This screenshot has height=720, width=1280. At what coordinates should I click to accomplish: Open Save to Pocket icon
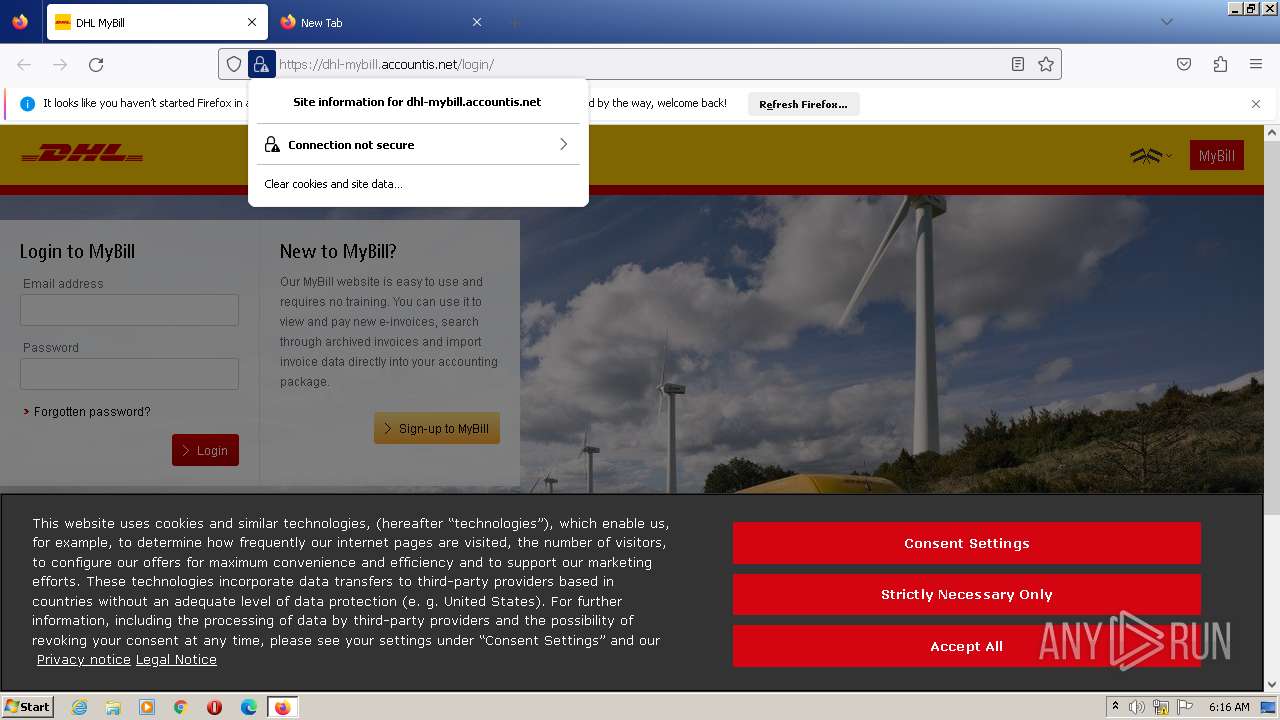pyautogui.click(x=1184, y=64)
